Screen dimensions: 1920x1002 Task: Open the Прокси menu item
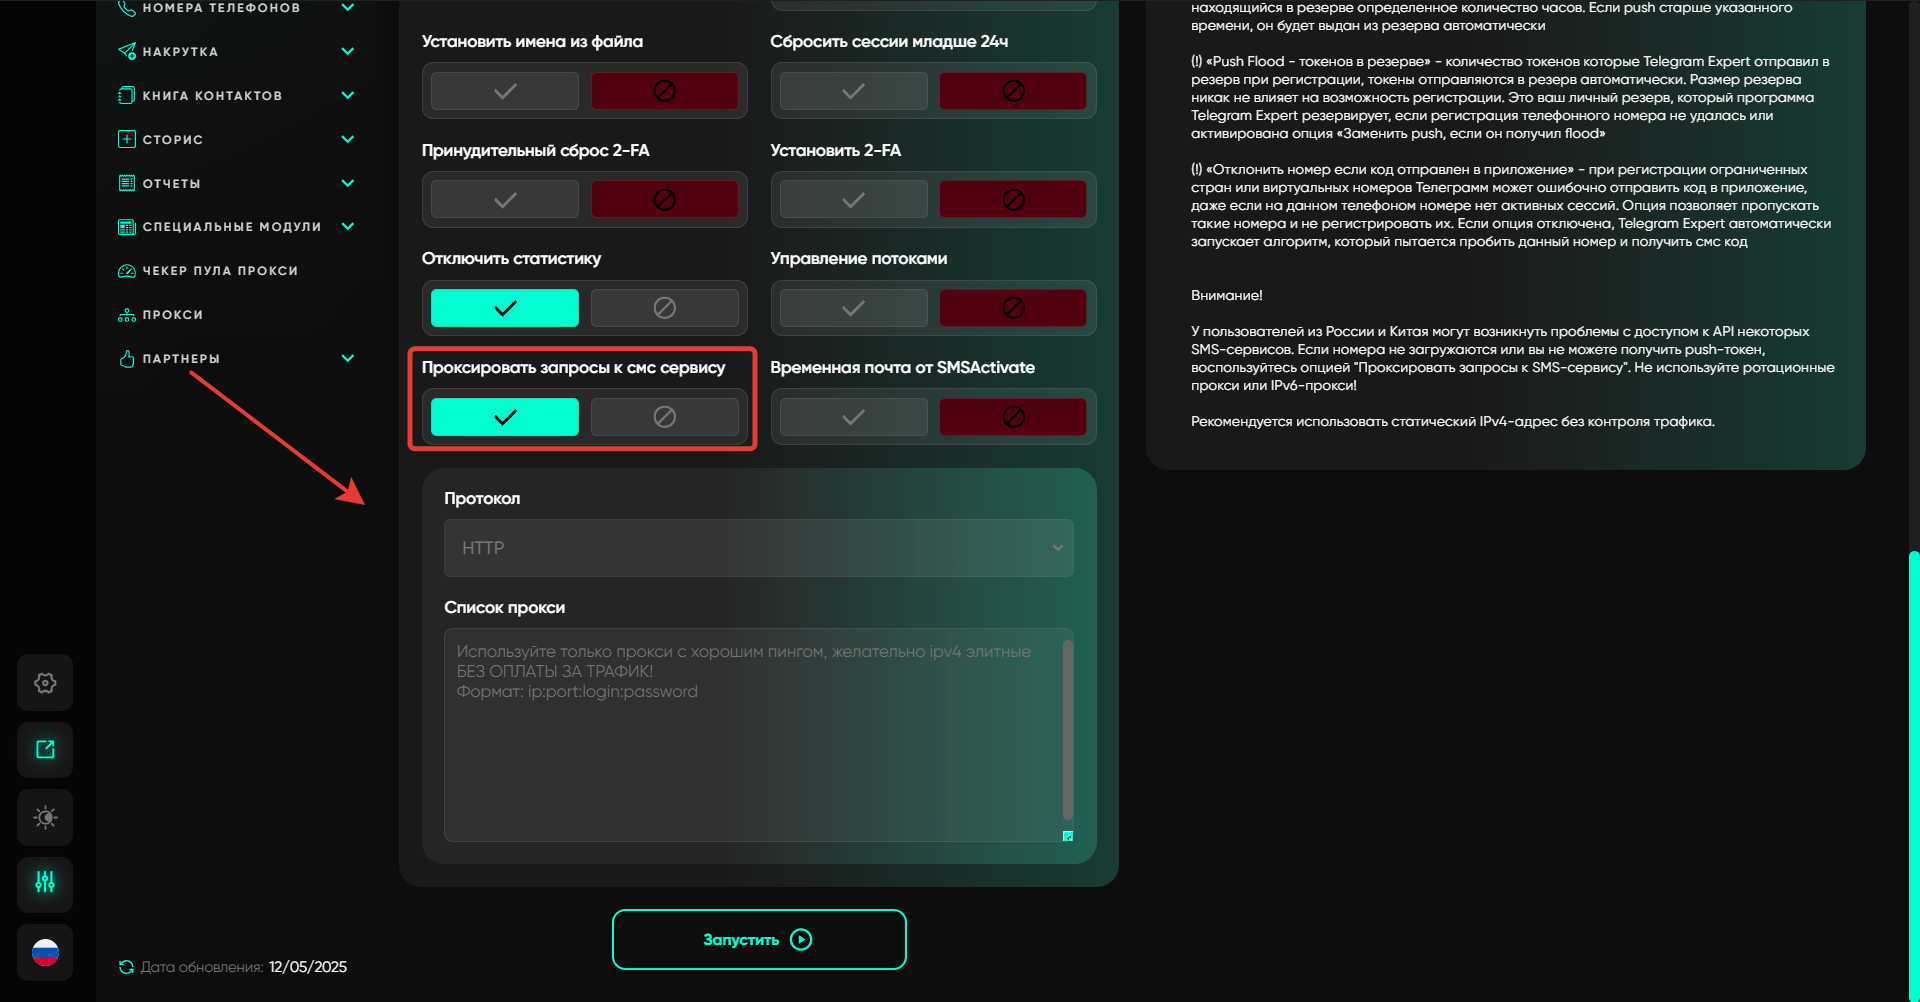tap(172, 315)
